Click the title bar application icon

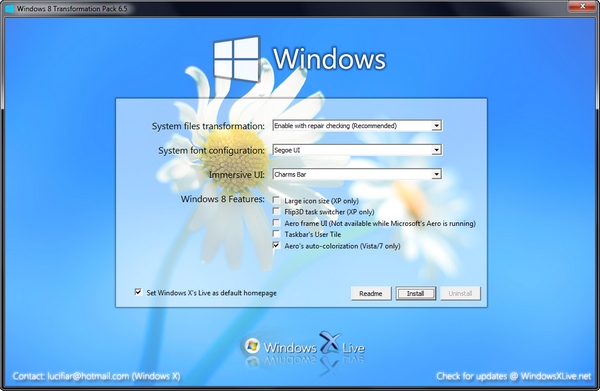tap(9, 8)
